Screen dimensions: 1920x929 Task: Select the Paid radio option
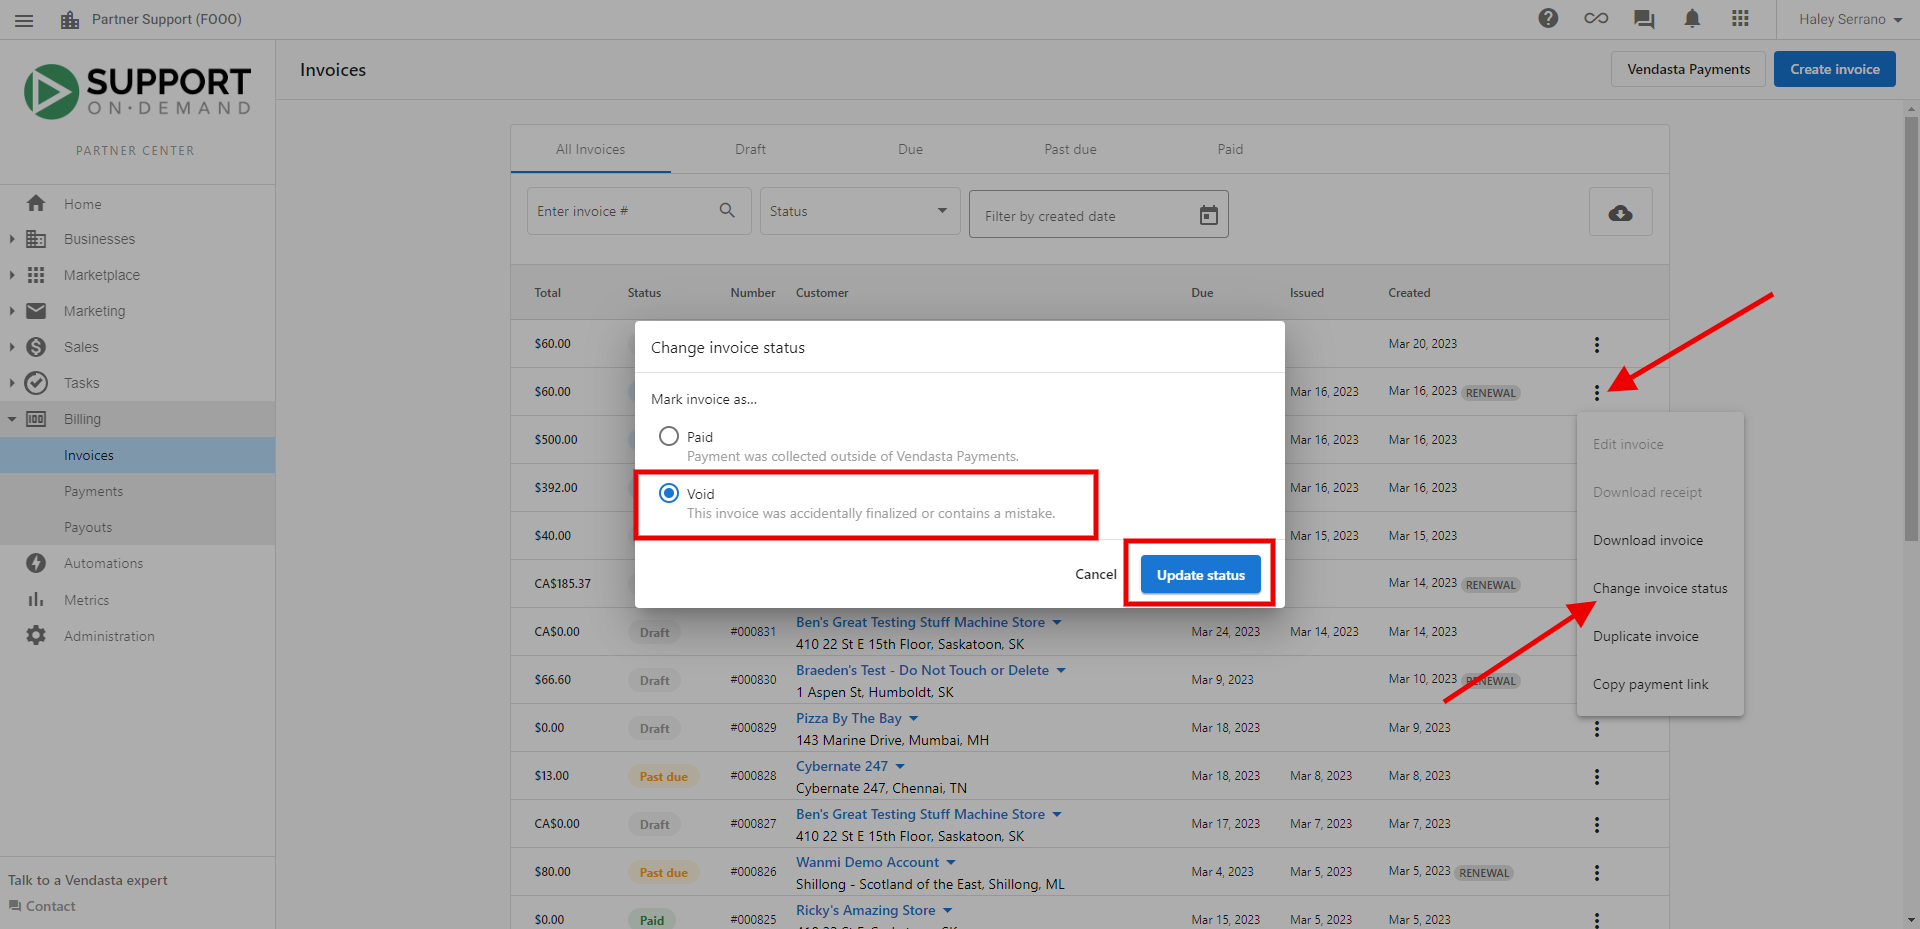tap(669, 436)
